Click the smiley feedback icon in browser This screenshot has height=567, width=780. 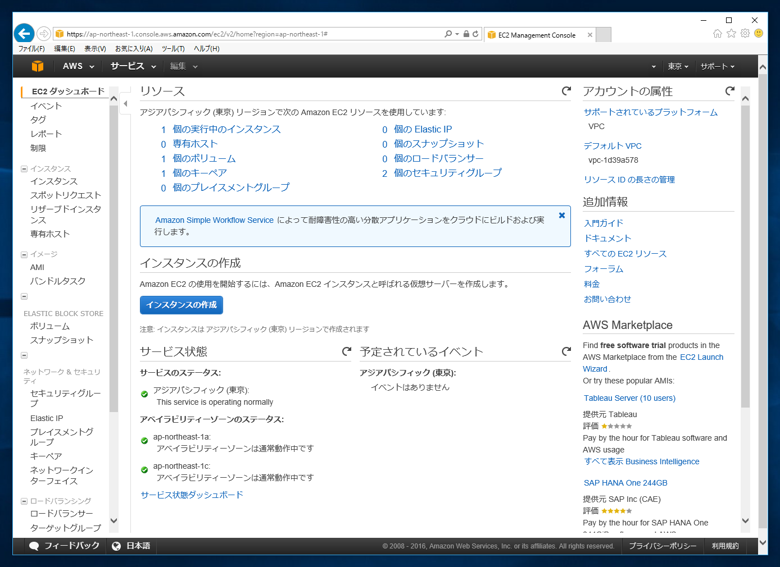click(759, 33)
